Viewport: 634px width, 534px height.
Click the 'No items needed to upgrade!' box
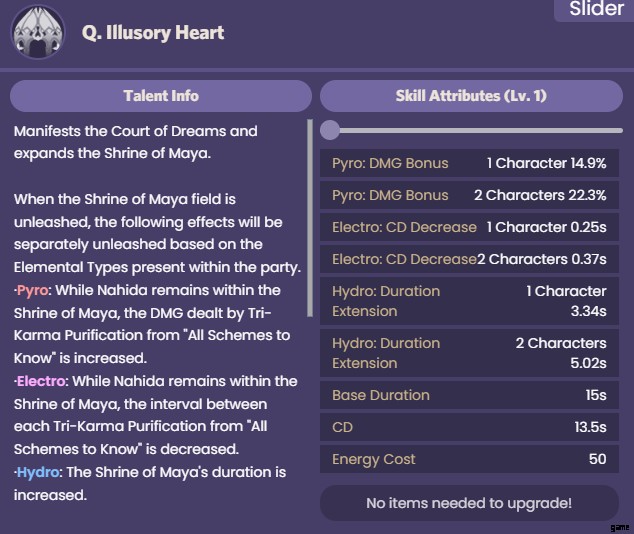469,503
